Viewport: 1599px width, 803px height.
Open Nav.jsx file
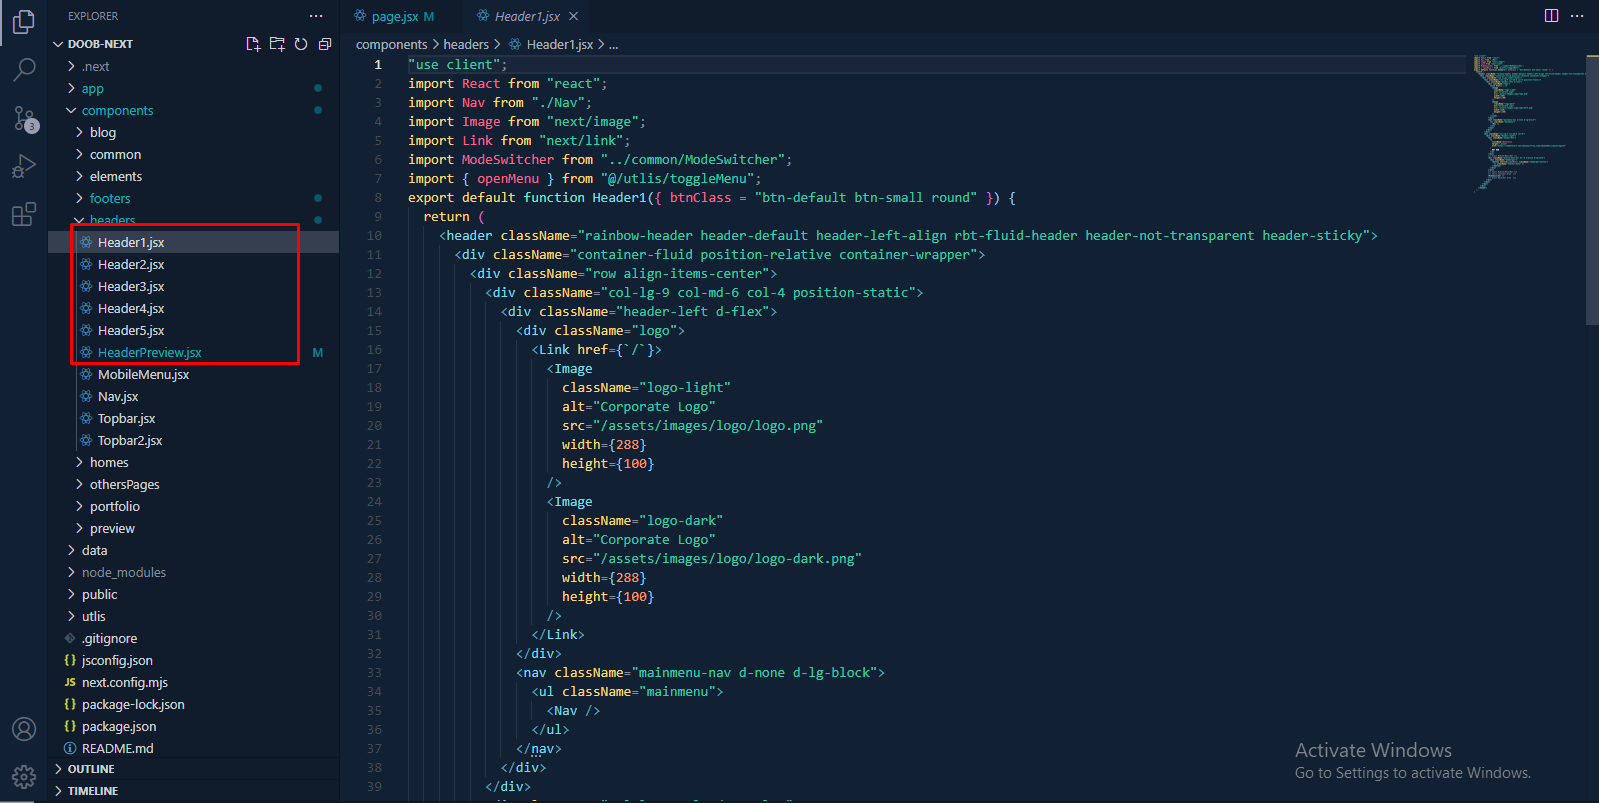(193, 396)
